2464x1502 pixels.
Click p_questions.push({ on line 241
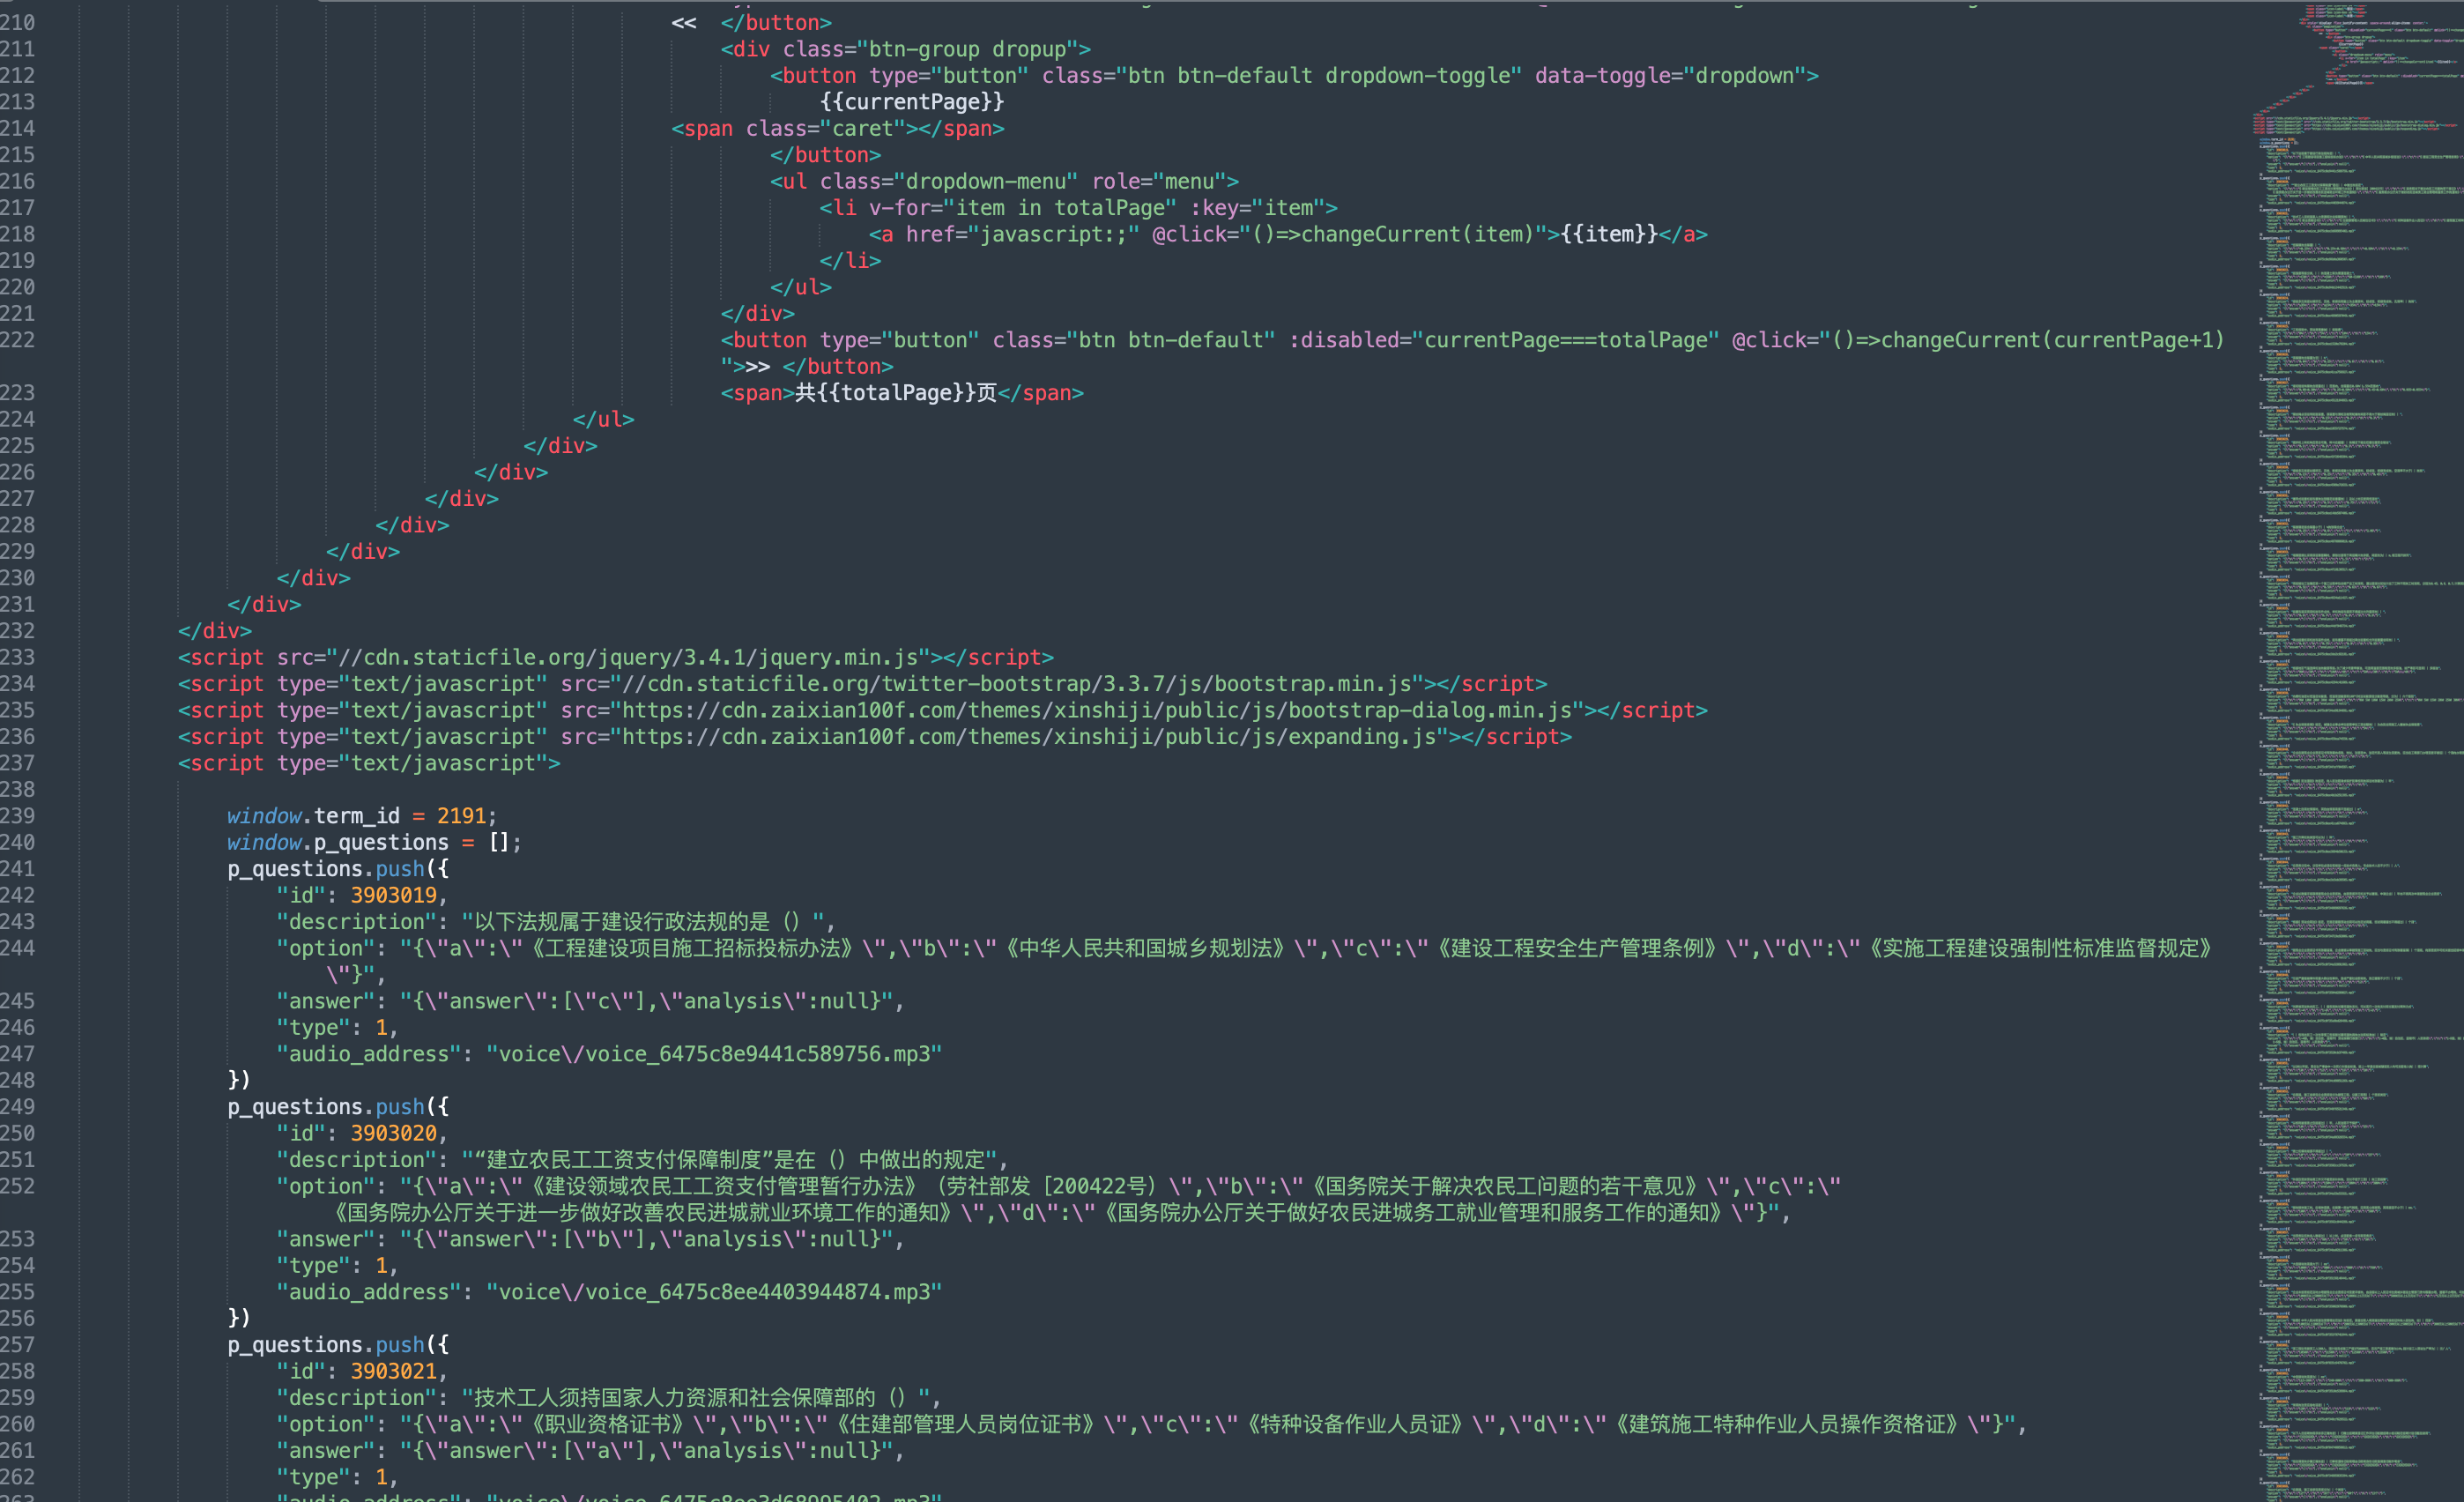click(x=338, y=869)
